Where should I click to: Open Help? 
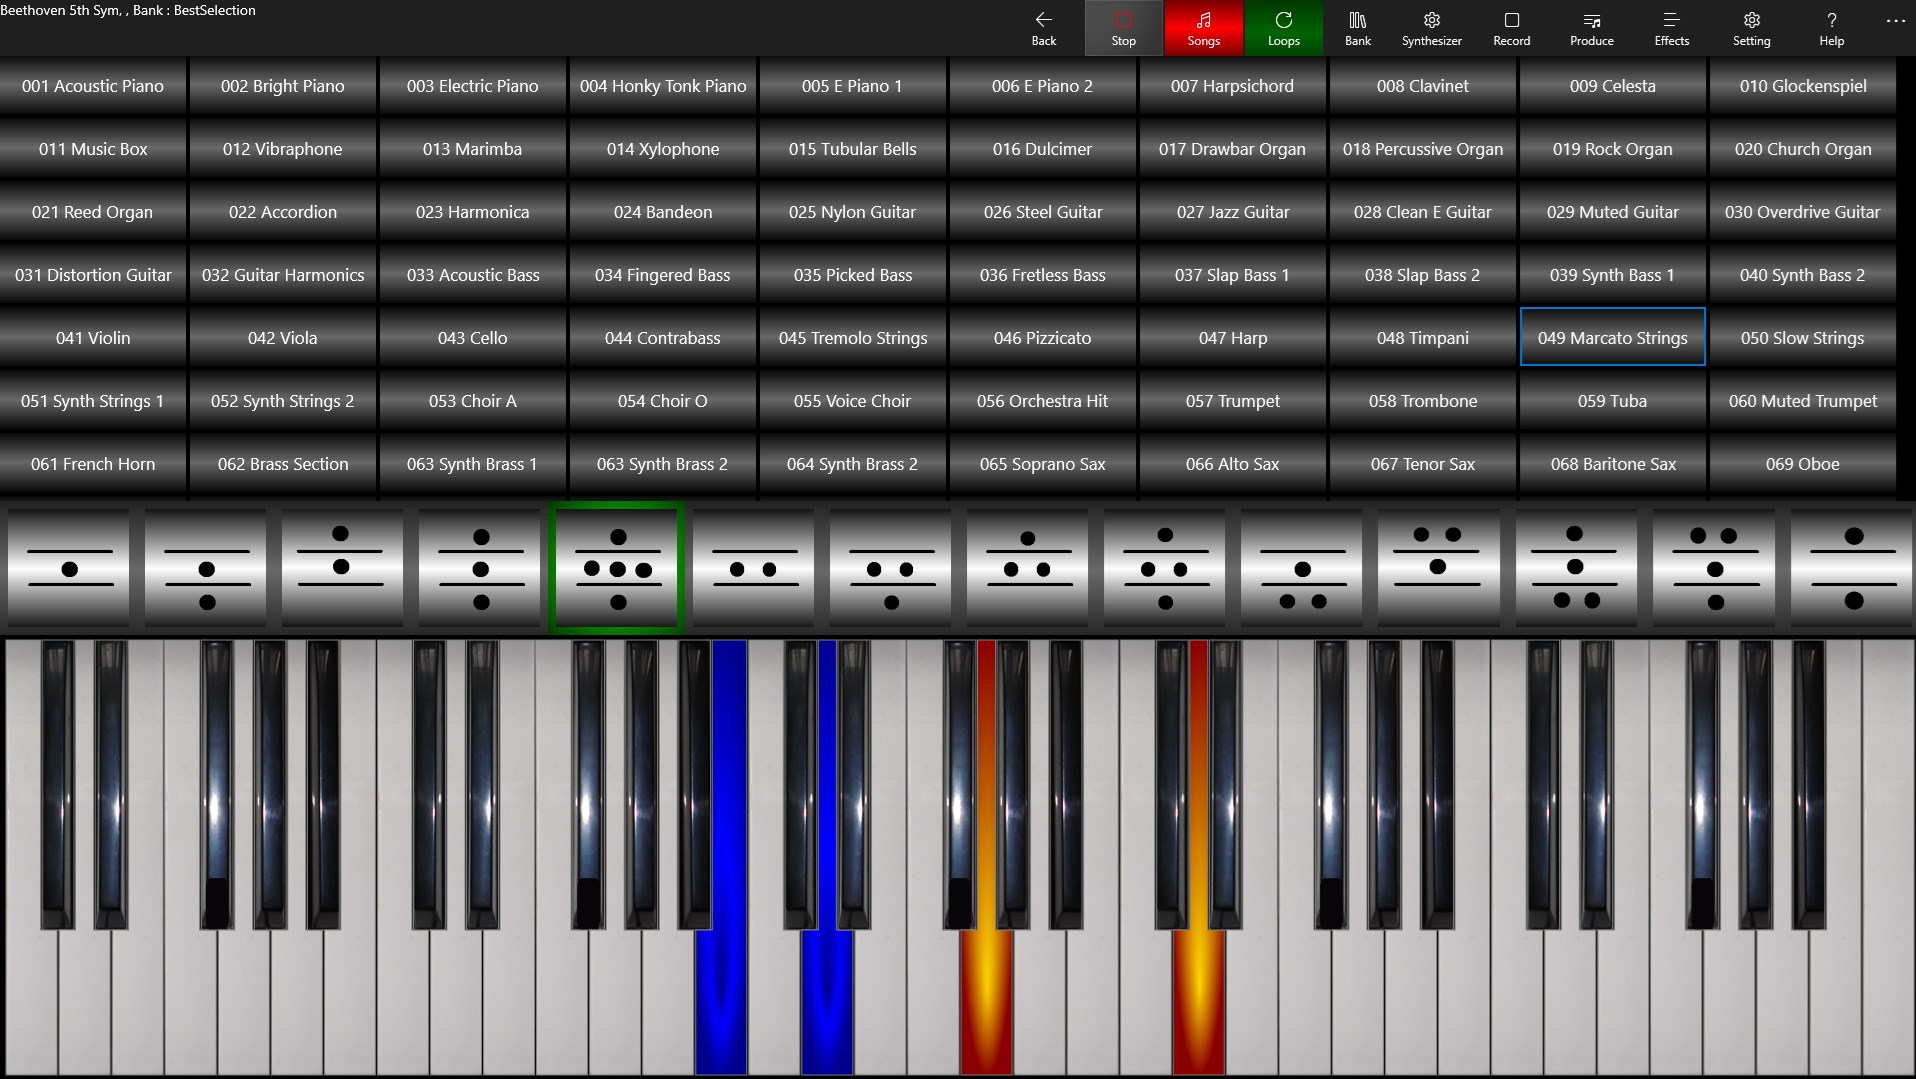(x=1831, y=28)
